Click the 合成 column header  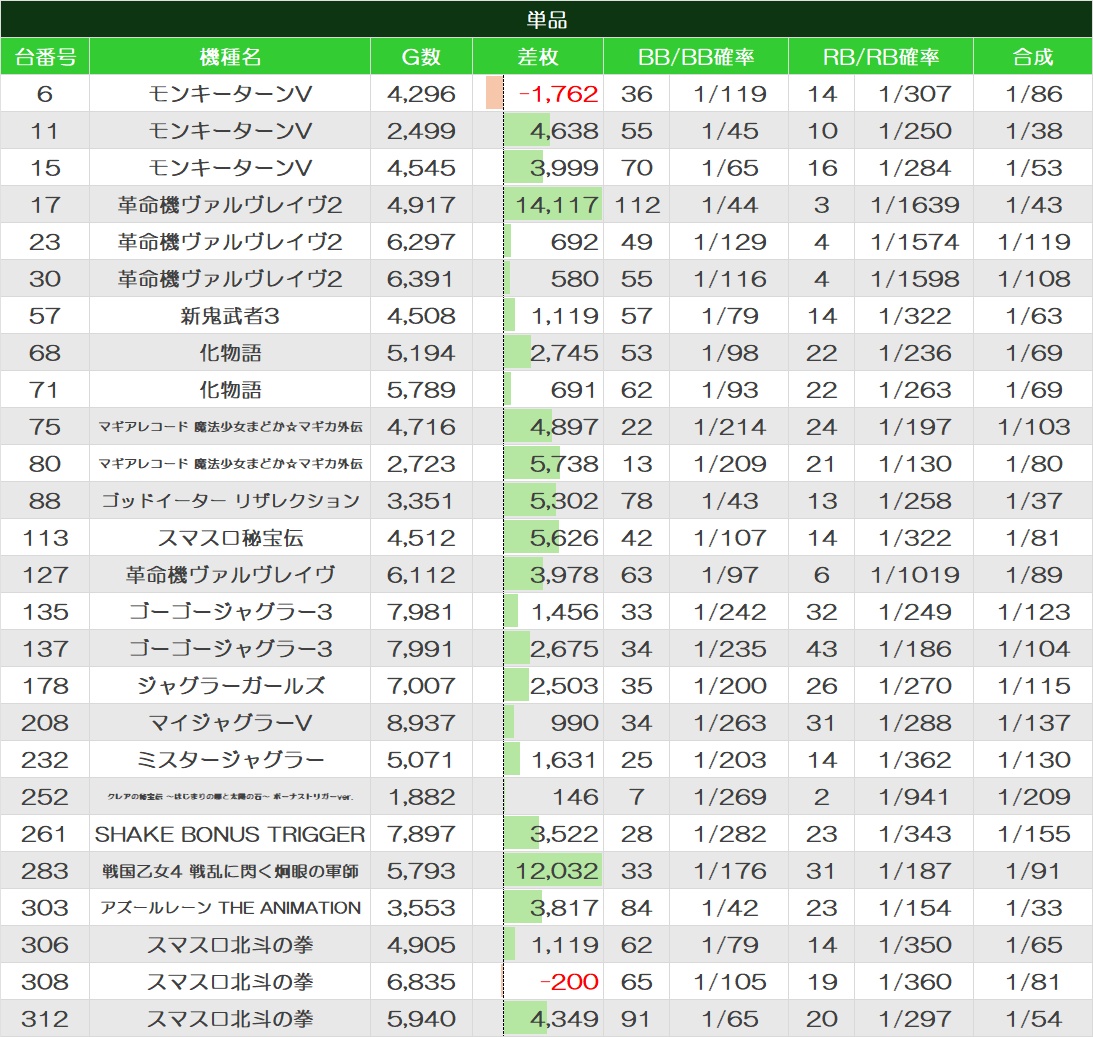point(1033,56)
